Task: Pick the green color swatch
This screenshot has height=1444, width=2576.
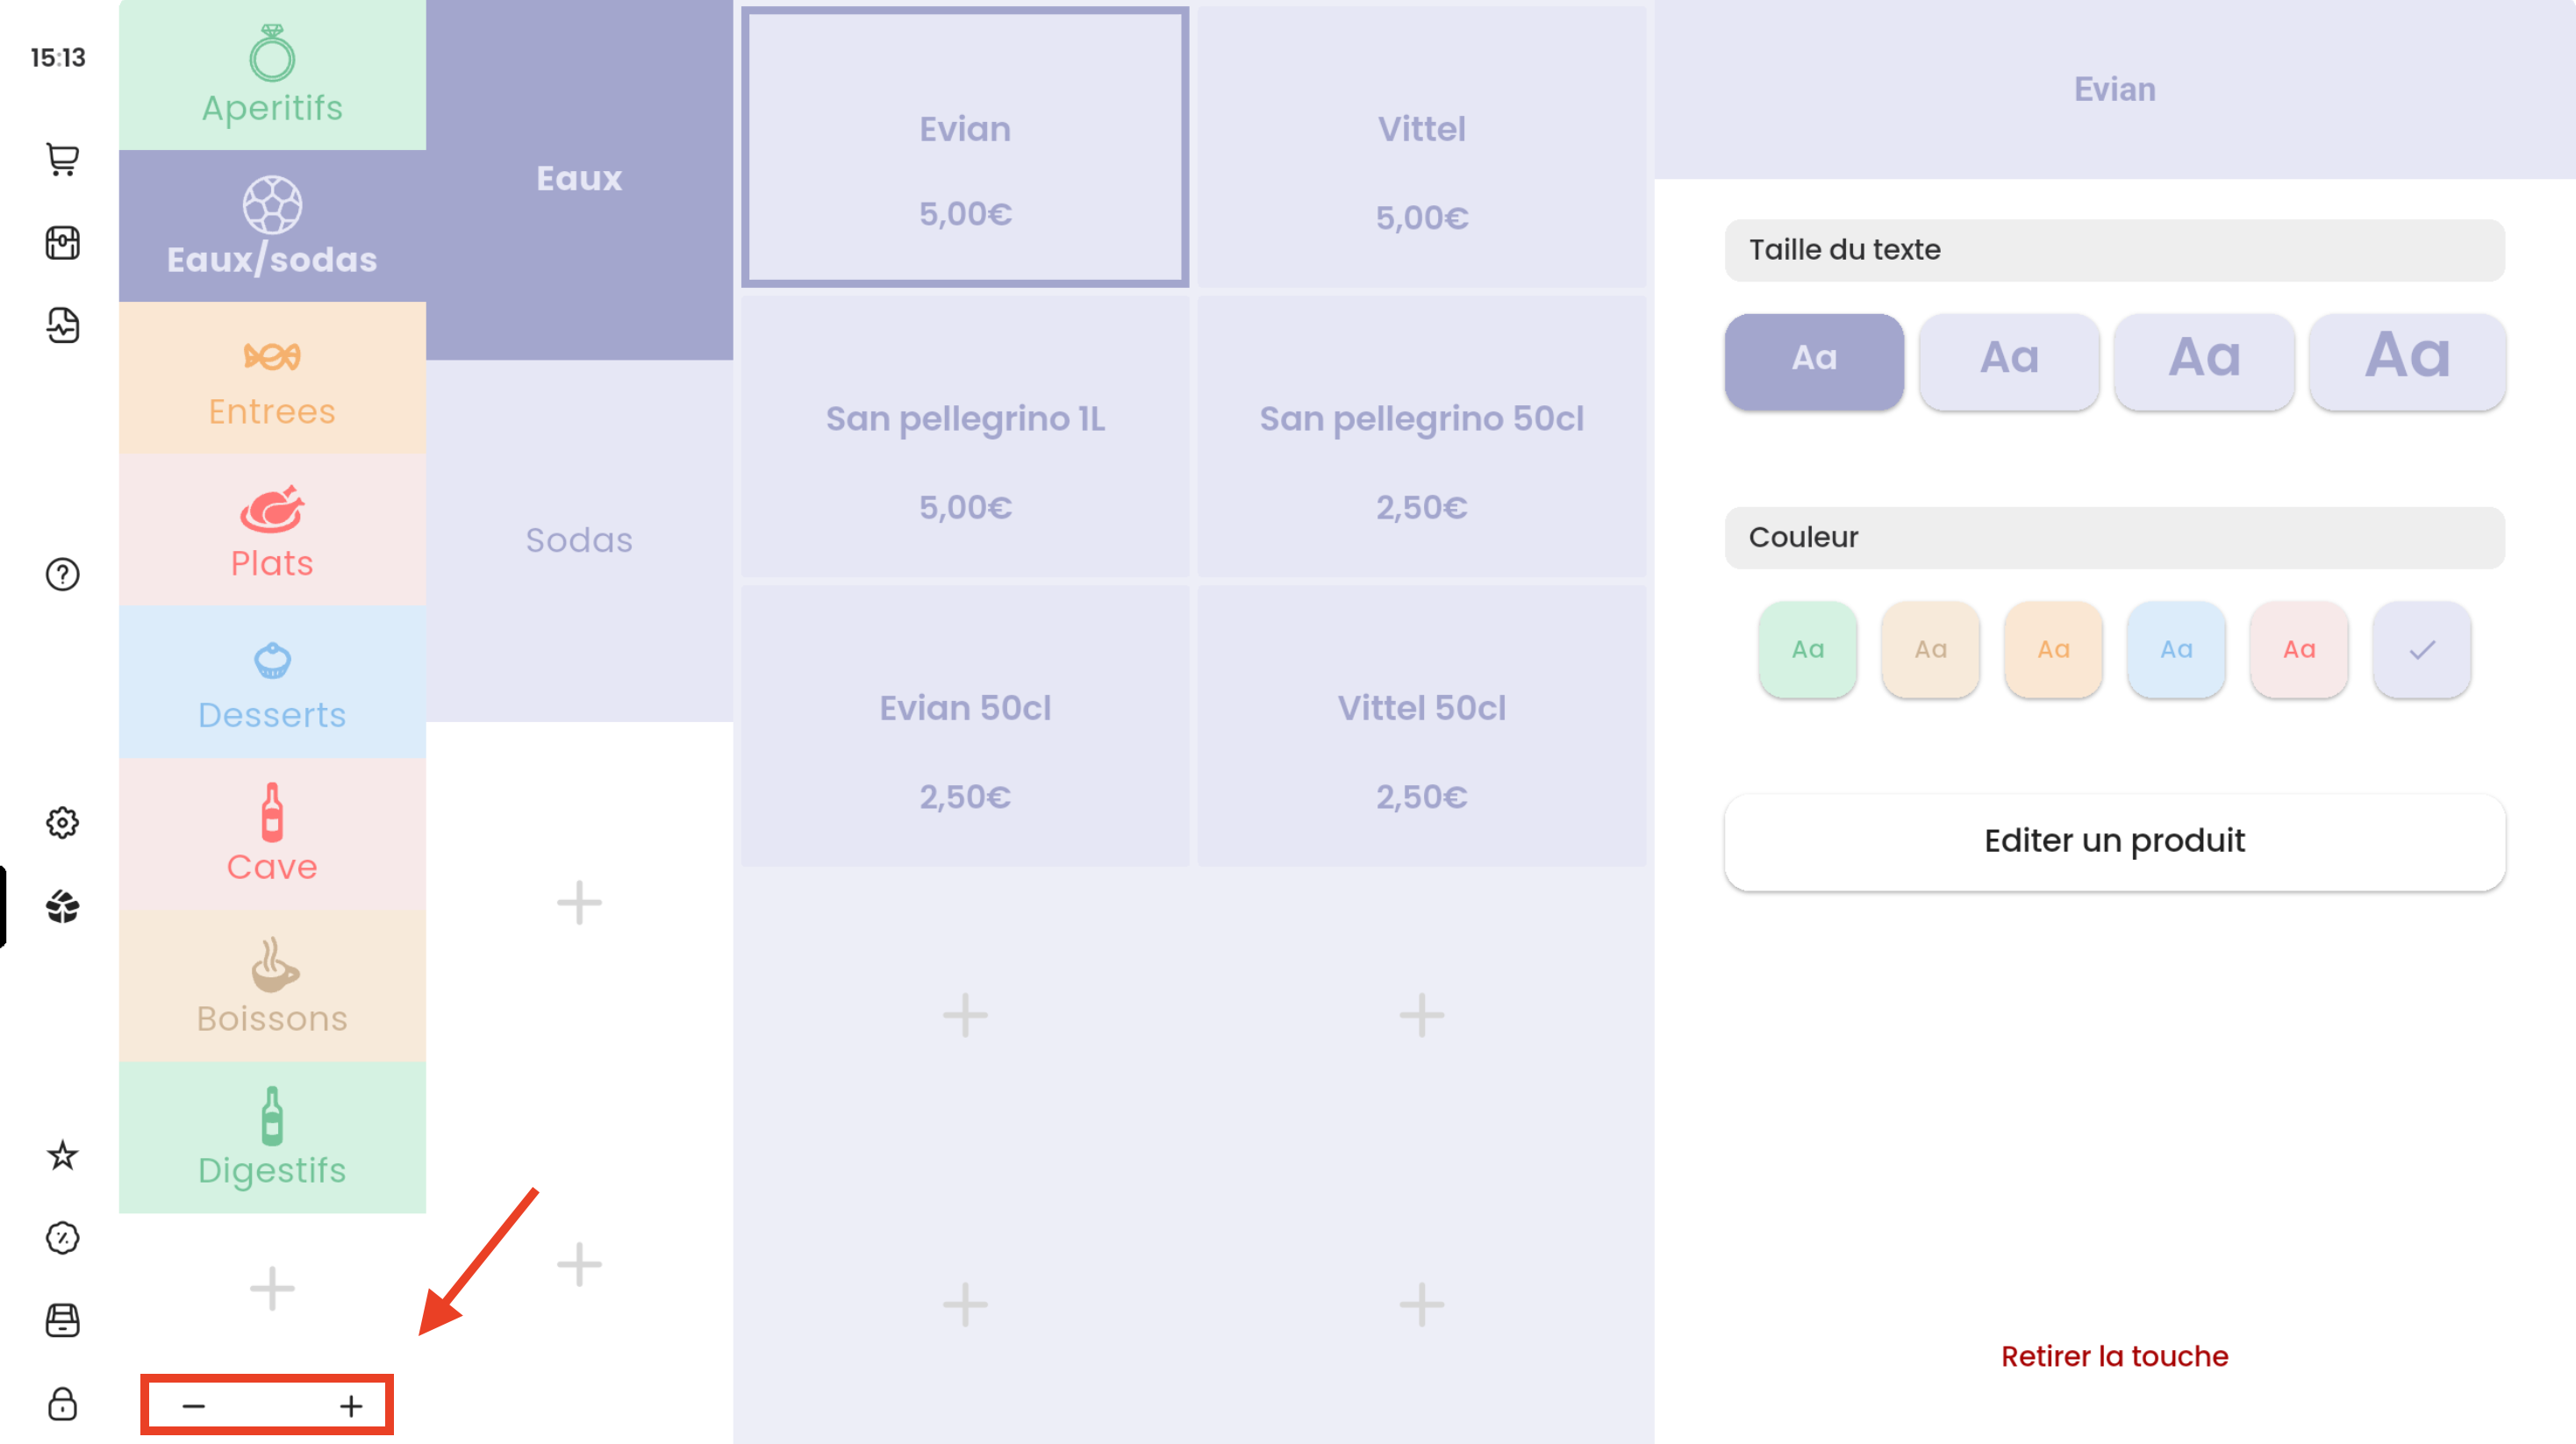Action: [x=1807, y=649]
